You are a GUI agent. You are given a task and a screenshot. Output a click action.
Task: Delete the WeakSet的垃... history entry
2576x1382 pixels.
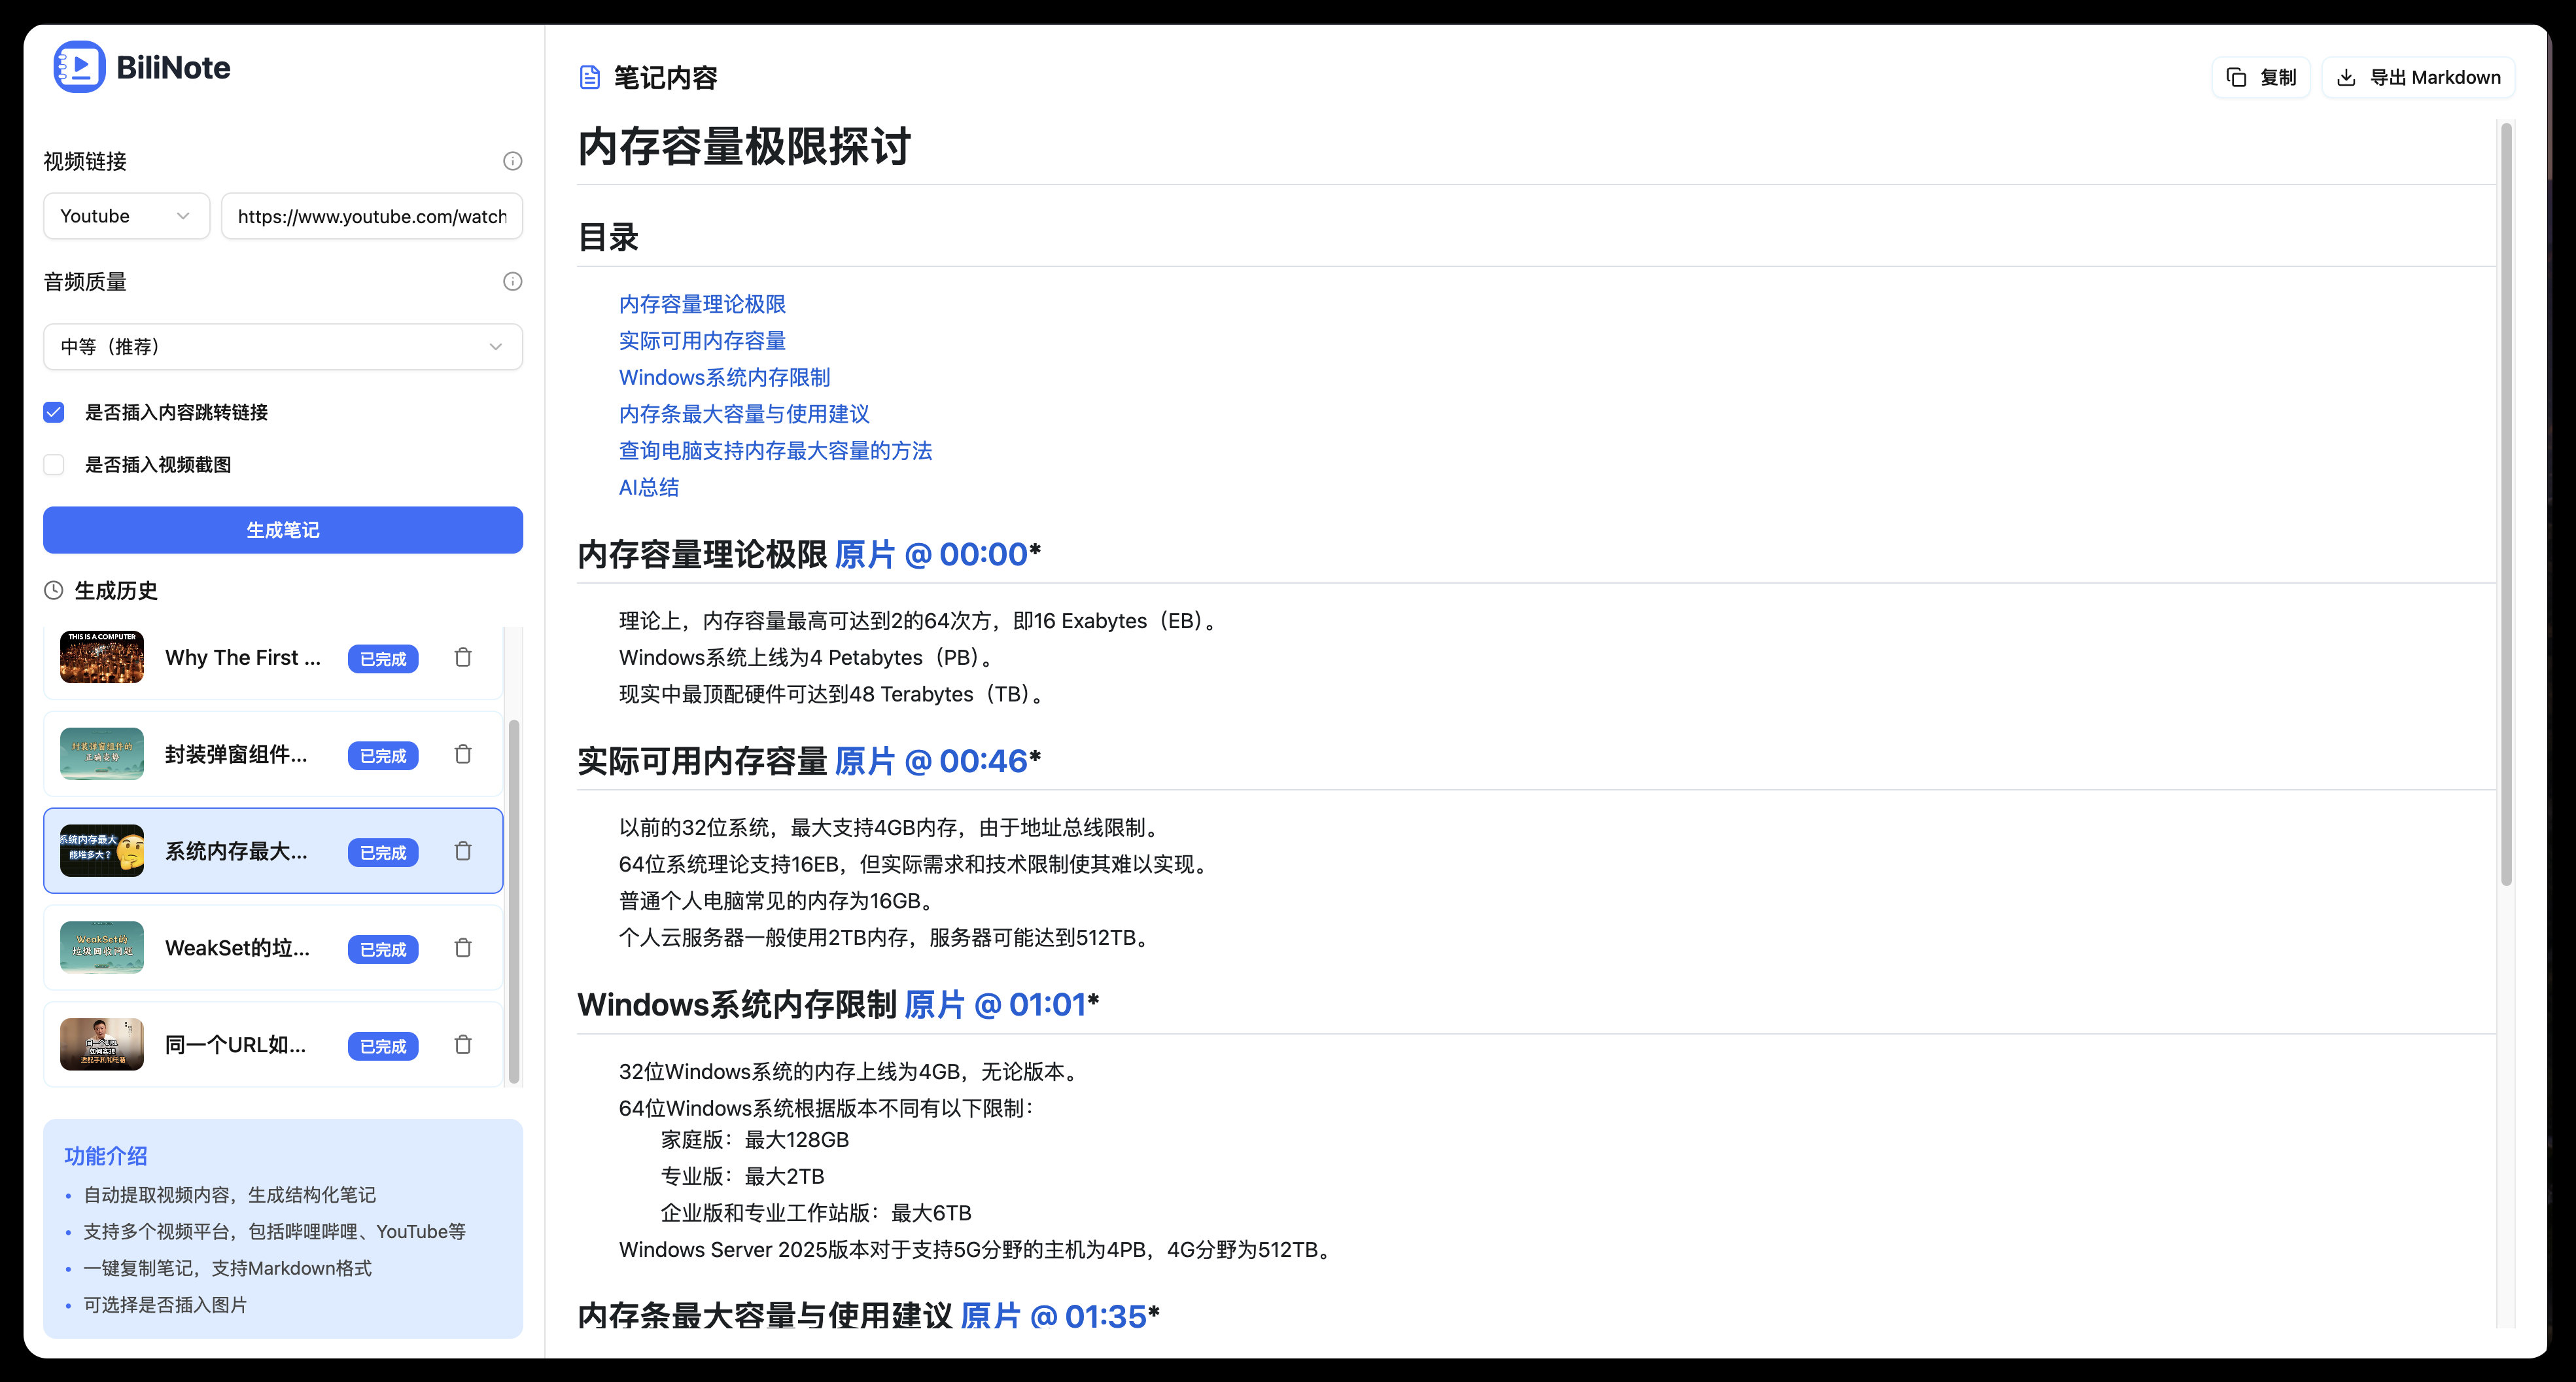click(x=462, y=948)
